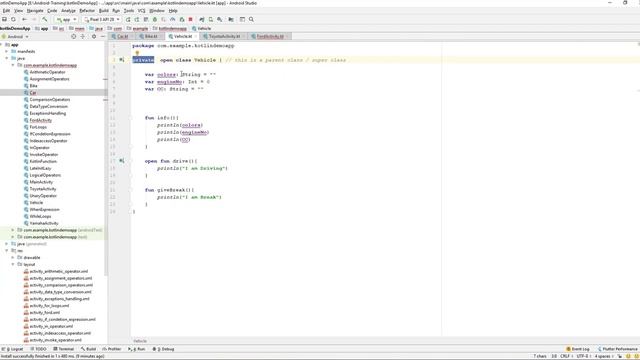Open the Run tool window
This screenshot has width=640, height=360.
(137, 349)
